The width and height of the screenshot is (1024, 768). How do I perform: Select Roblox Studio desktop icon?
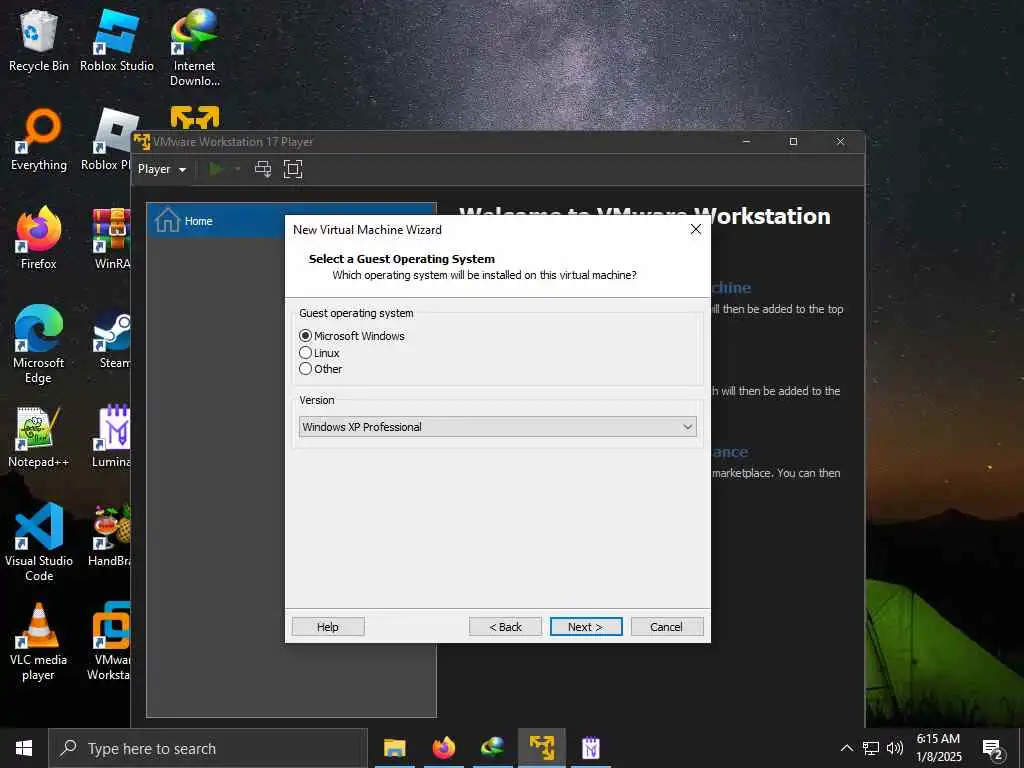[x=117, y=40]
